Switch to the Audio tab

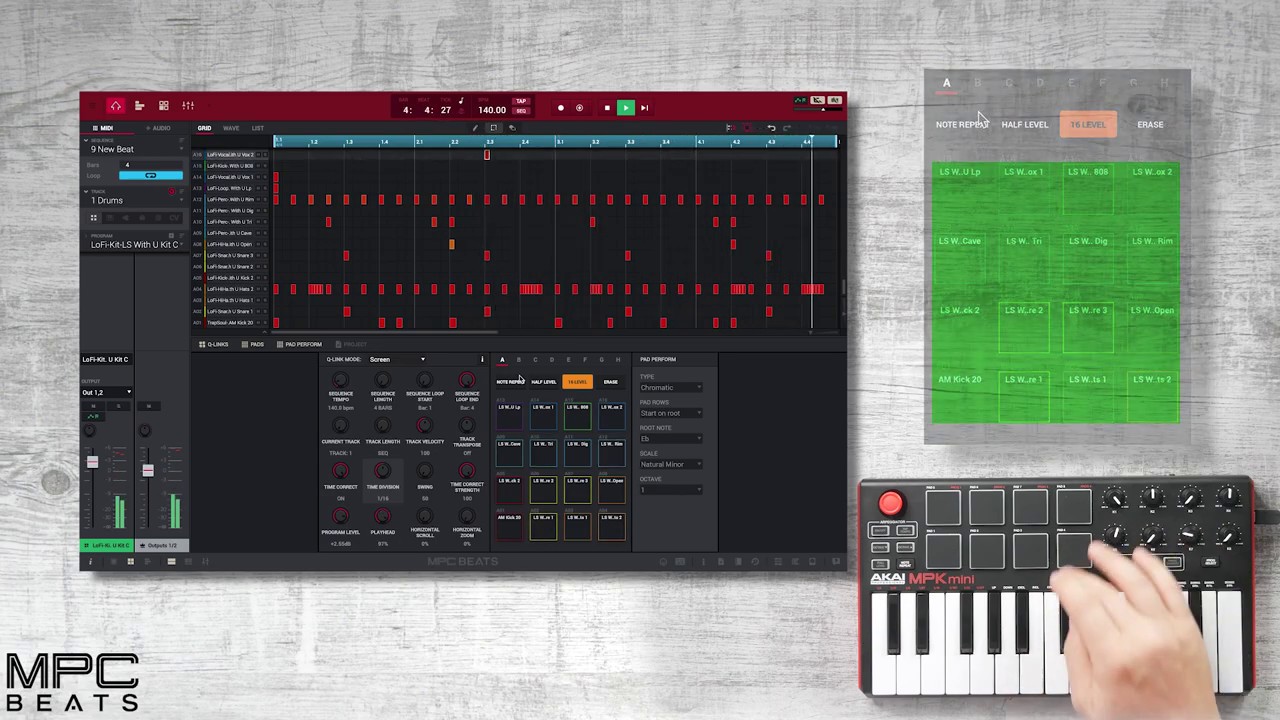[158, 128]
